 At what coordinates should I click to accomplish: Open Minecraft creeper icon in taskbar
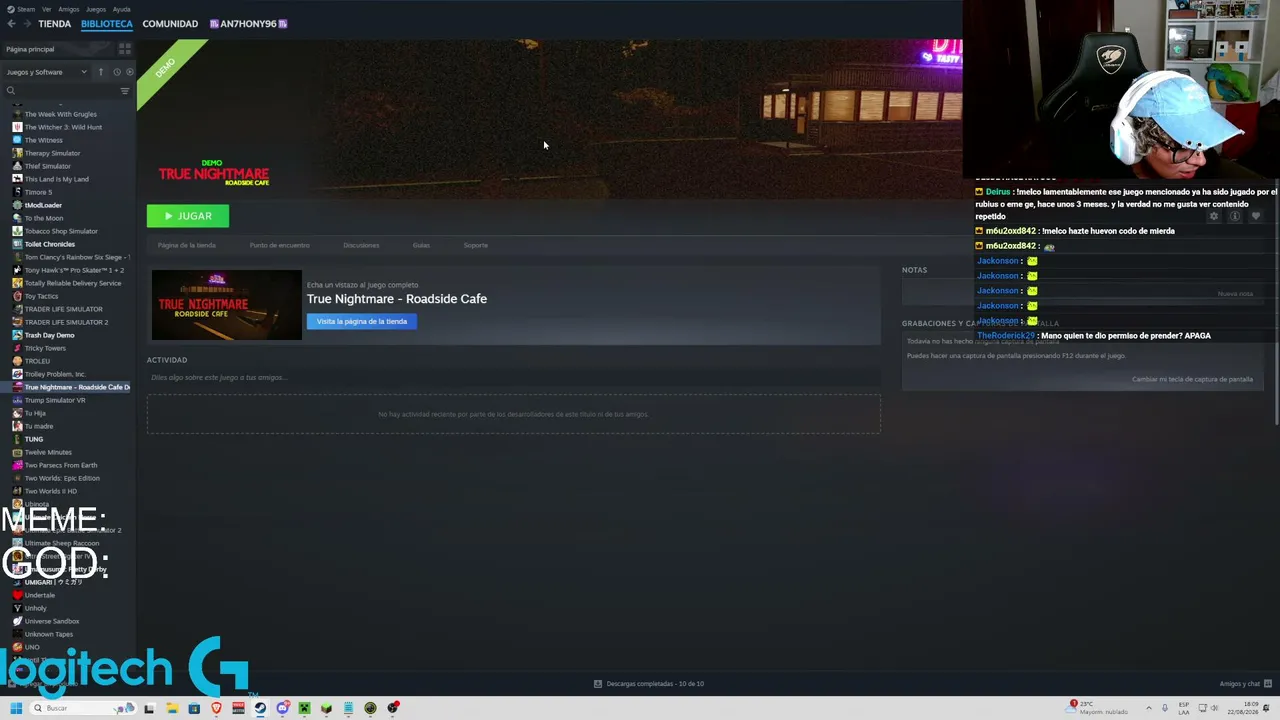[304, 708]
